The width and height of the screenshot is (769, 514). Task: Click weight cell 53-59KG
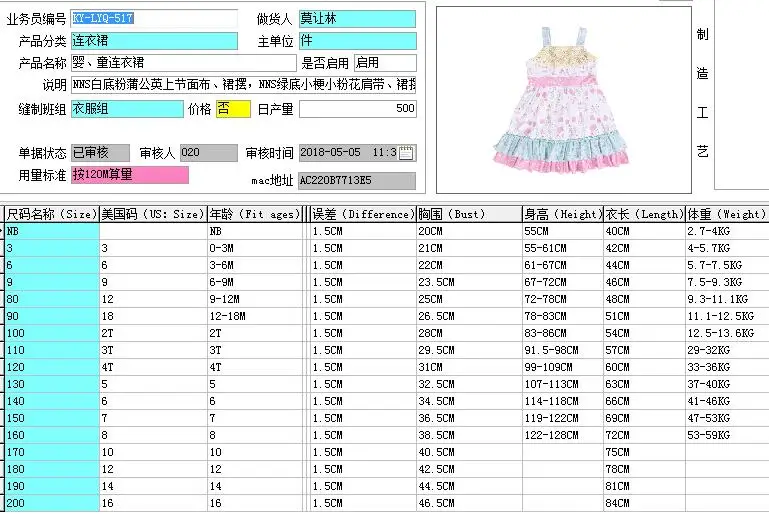(727, 435)
